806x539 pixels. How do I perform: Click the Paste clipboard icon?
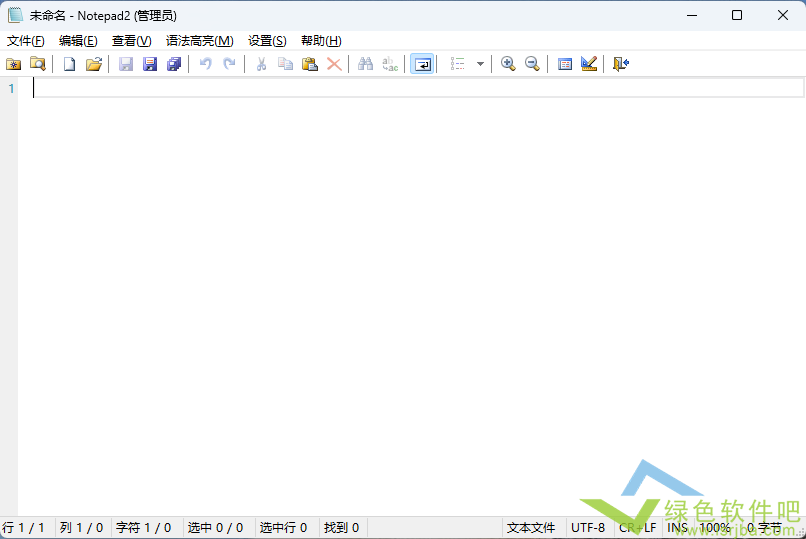point(310,64)
